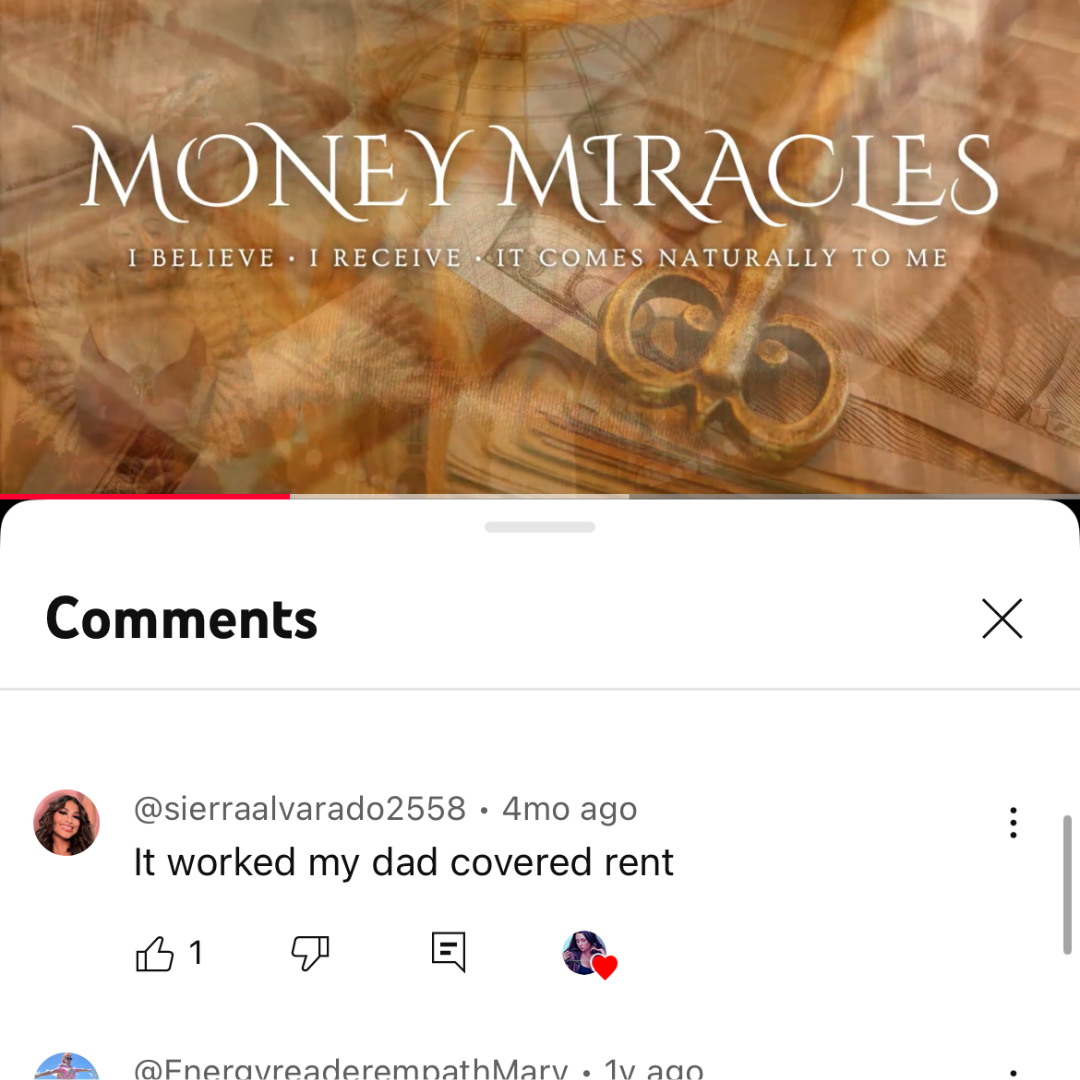Viewport: 1080px width, 1080px height.
Task: Tap the Comments header title
Action: (181, 619)
